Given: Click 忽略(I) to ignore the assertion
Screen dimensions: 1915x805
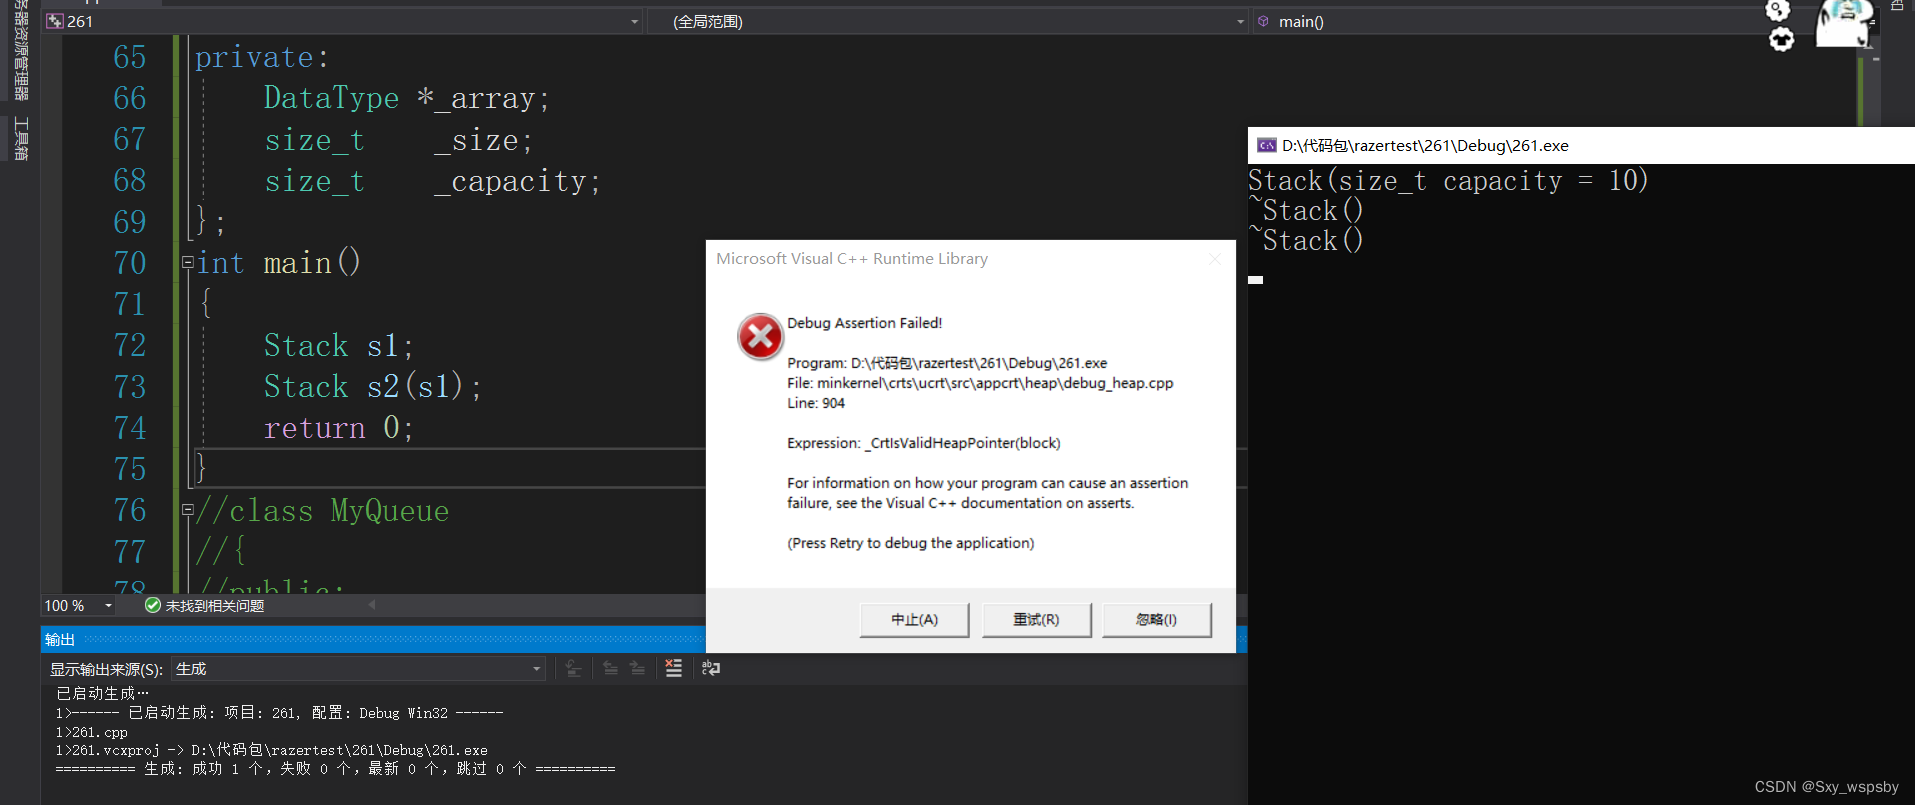Looking at the screenshot, I should [1156, 619].
